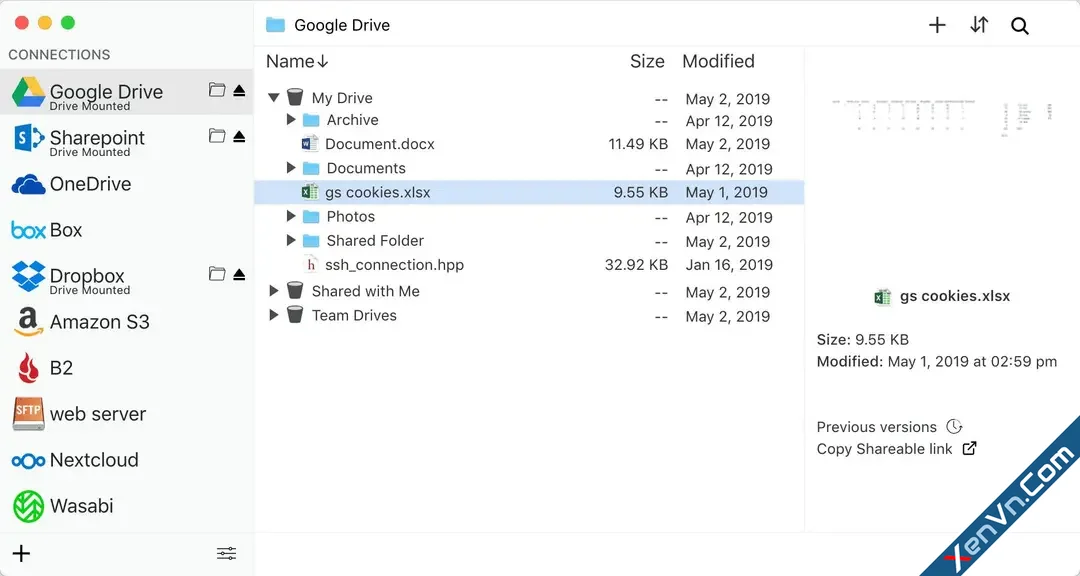1080x576 pixels.
Task: Reveal Sharepoint mounted folder in Finder
Action: click(217, 136)
